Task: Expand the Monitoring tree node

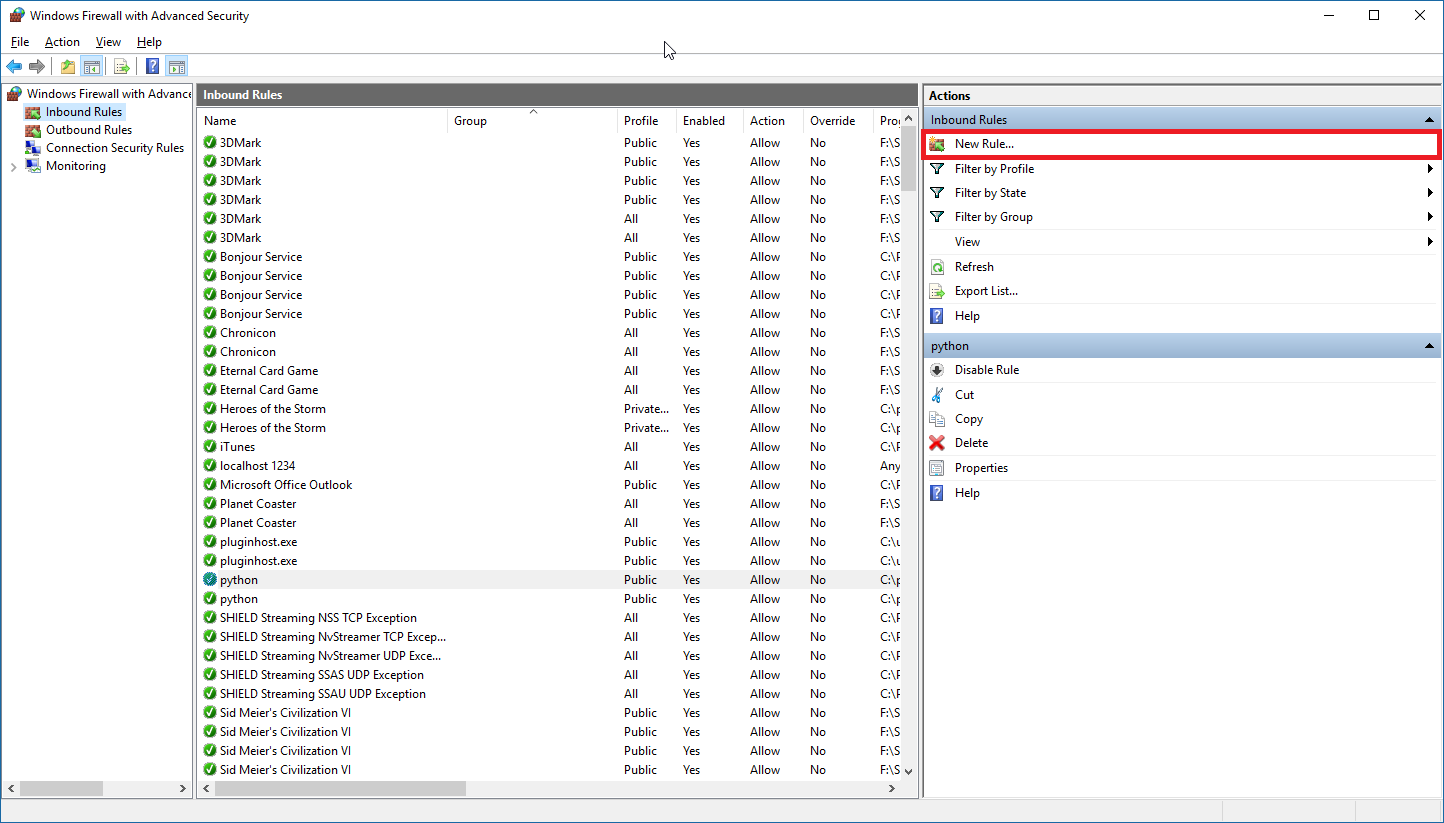Action: (x=13, y=167)
